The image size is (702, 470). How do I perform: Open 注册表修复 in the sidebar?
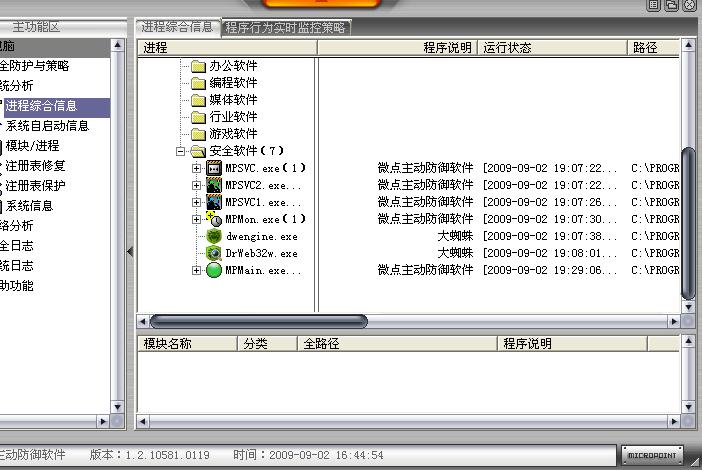click(x=35, y=166)
